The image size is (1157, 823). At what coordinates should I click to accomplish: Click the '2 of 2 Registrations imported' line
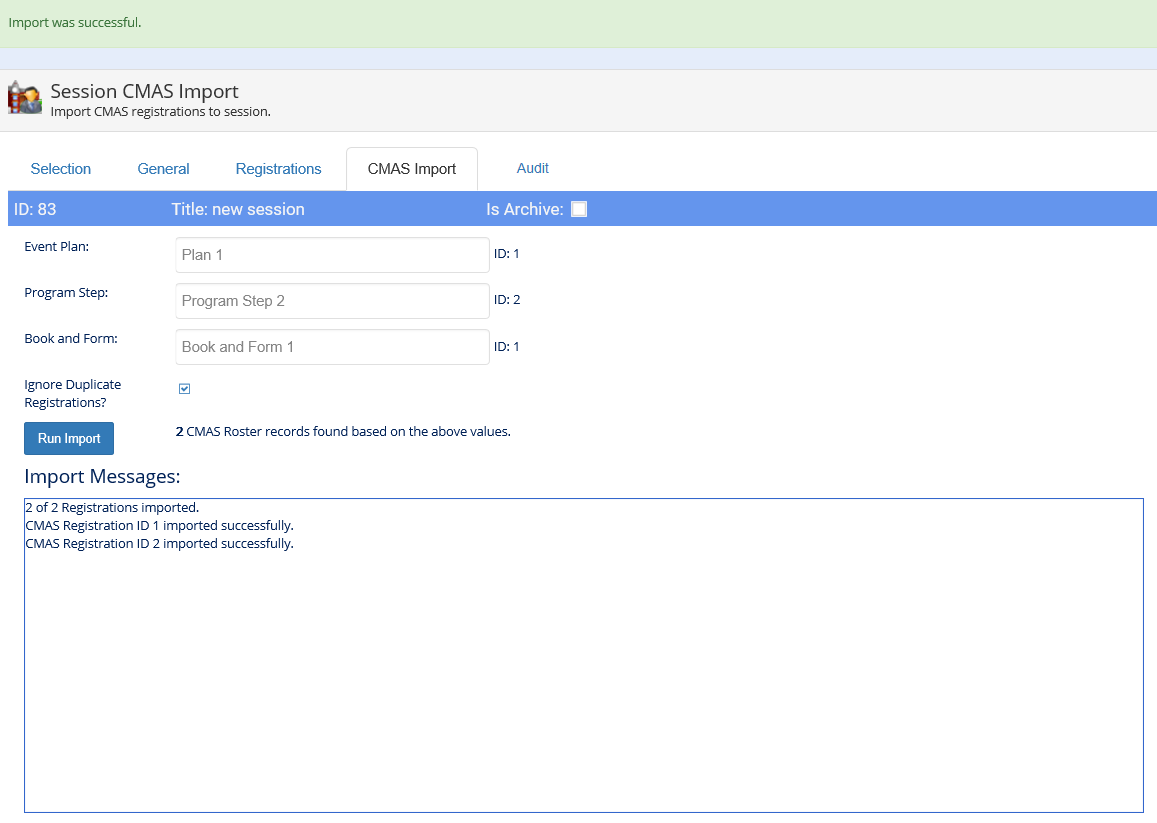(x=112, y=507)
